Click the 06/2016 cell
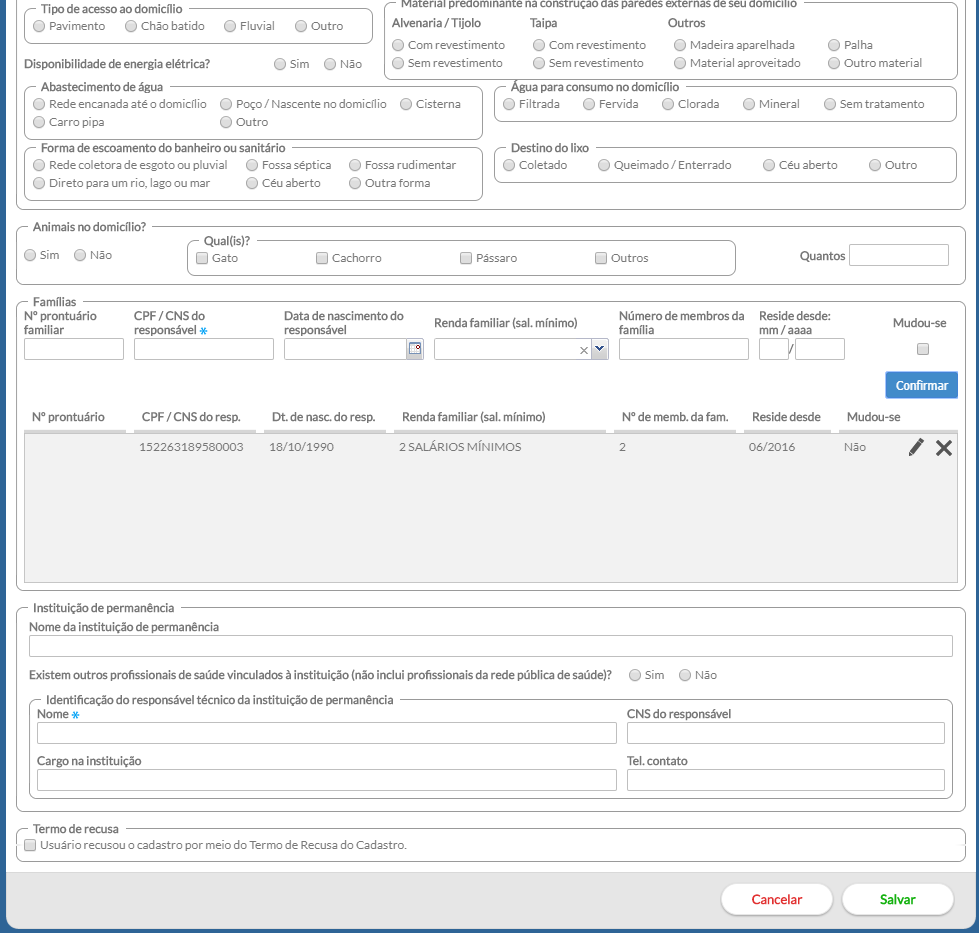 click(772, 447)
